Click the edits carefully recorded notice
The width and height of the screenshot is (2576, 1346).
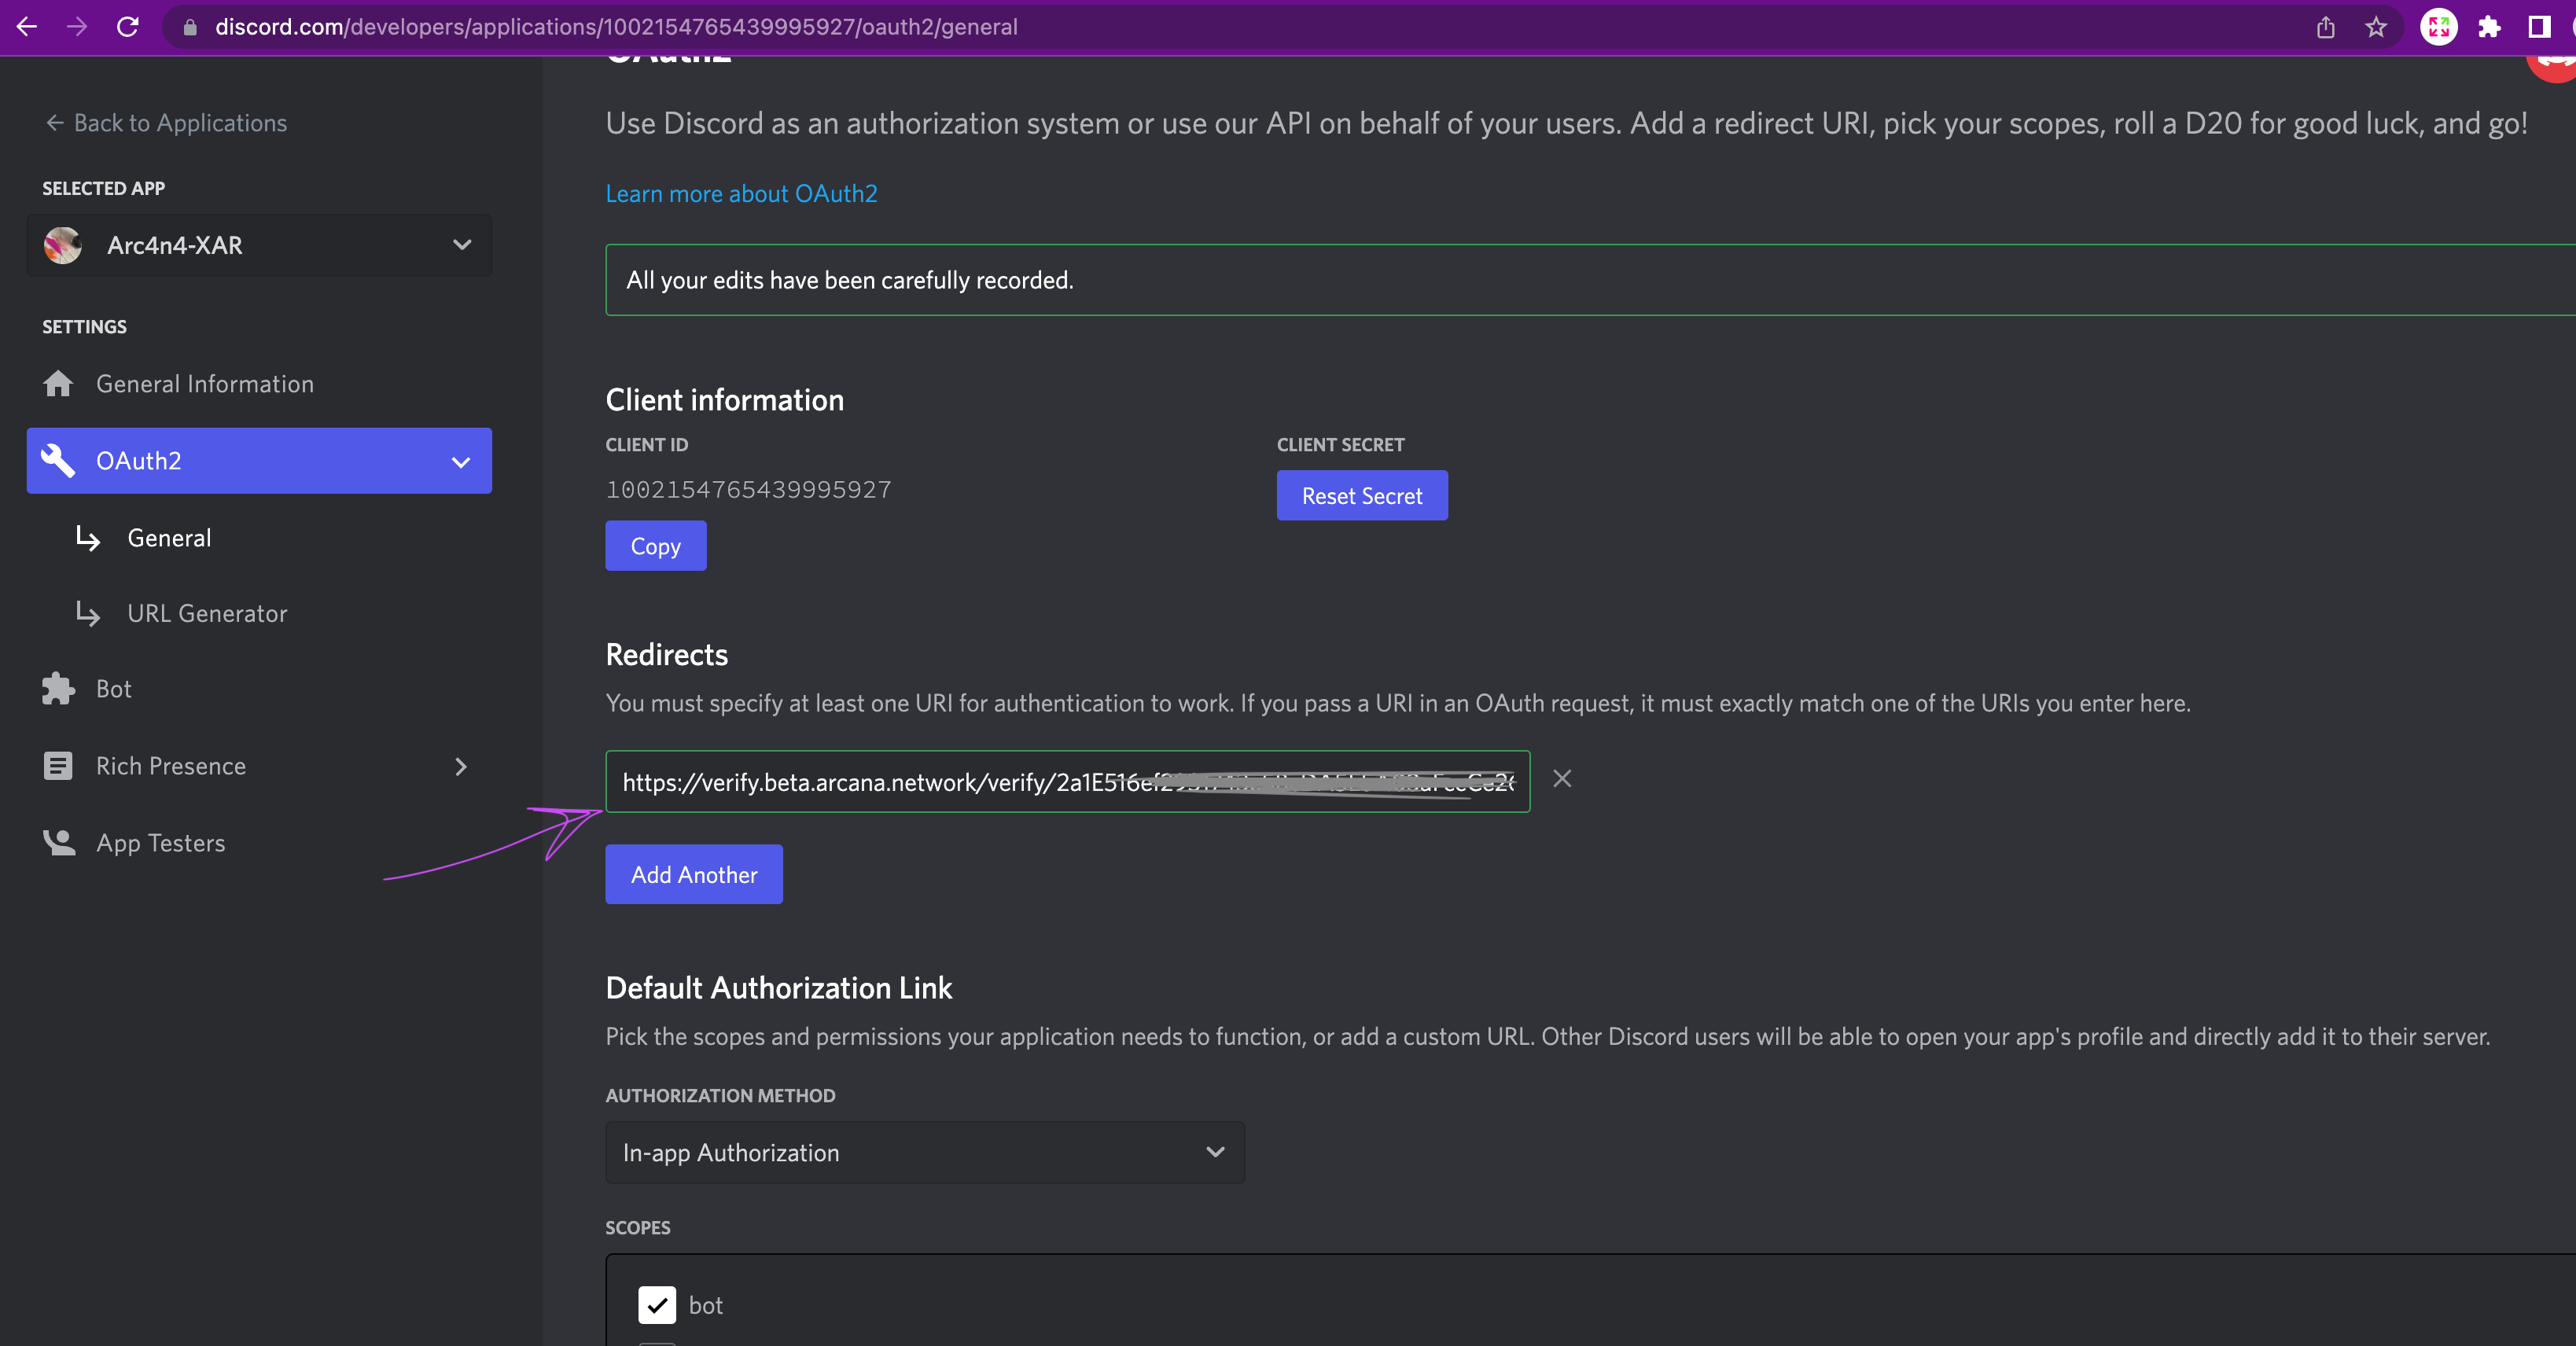1590,280
